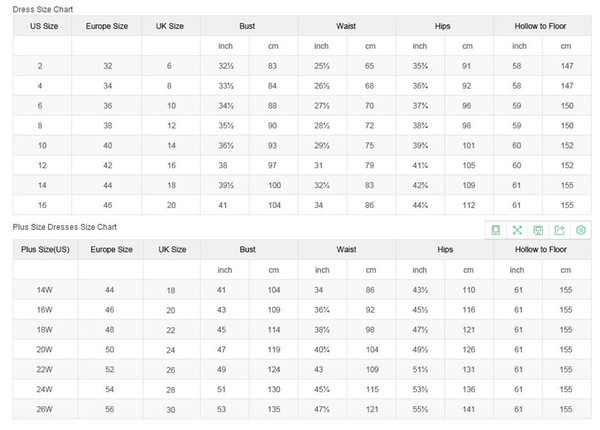Select the "US Size" column header
The width and height of the screenshot is (600, 430).
pos(43,24)
